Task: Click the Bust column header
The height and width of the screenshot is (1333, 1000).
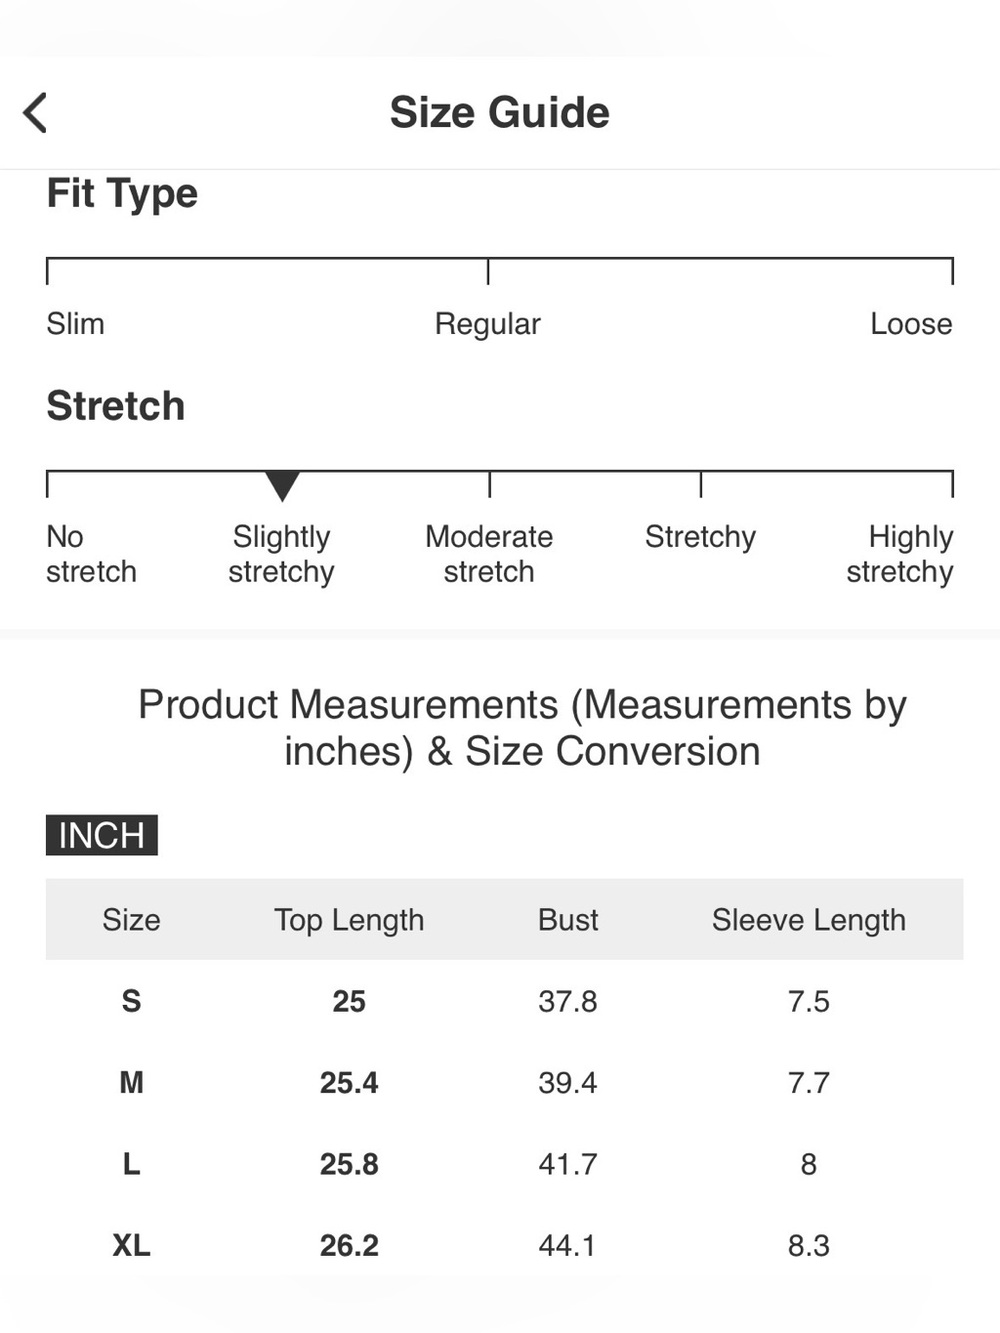Action: pos(568,920)
